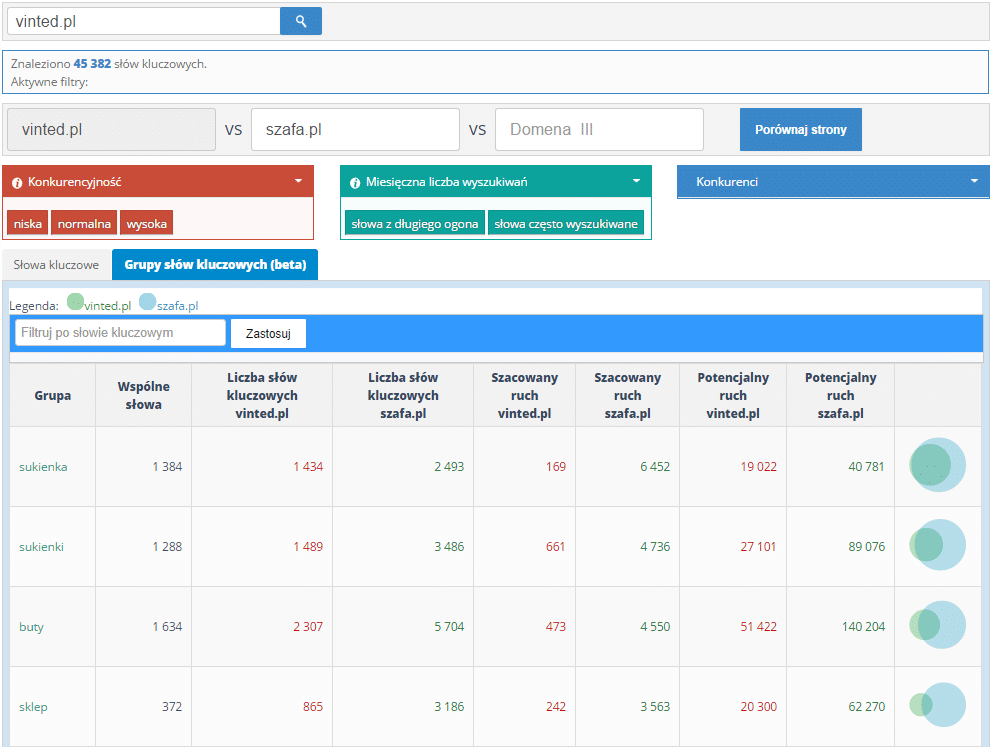Screen dimensions: 993x747
Task: Click the blue szafa.pl legend circle
Action: click(148, 301)
